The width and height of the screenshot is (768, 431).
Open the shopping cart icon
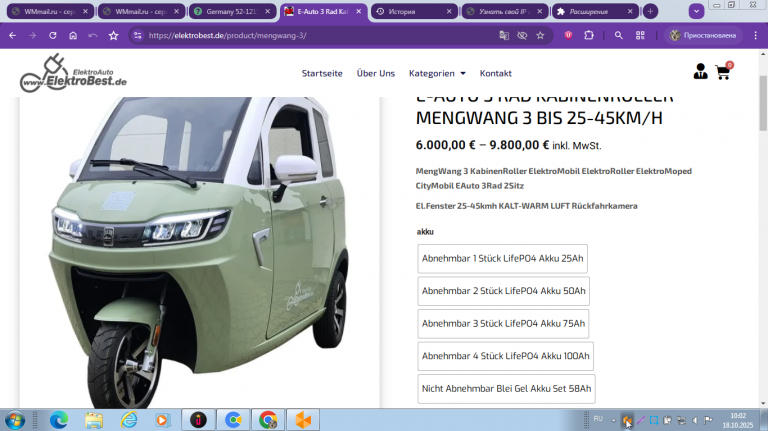(723, 72)
